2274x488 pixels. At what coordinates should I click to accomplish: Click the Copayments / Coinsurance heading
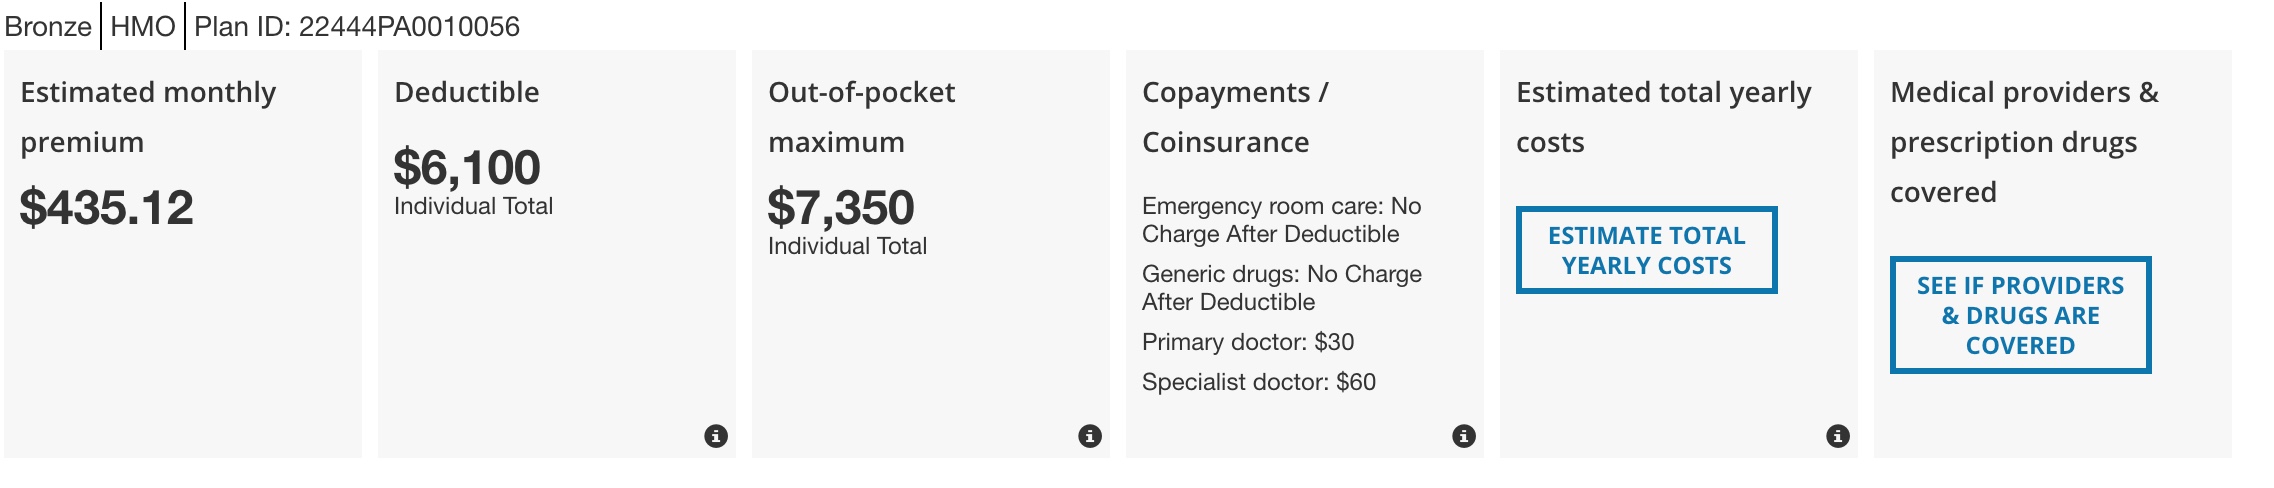coord(1235,116)
